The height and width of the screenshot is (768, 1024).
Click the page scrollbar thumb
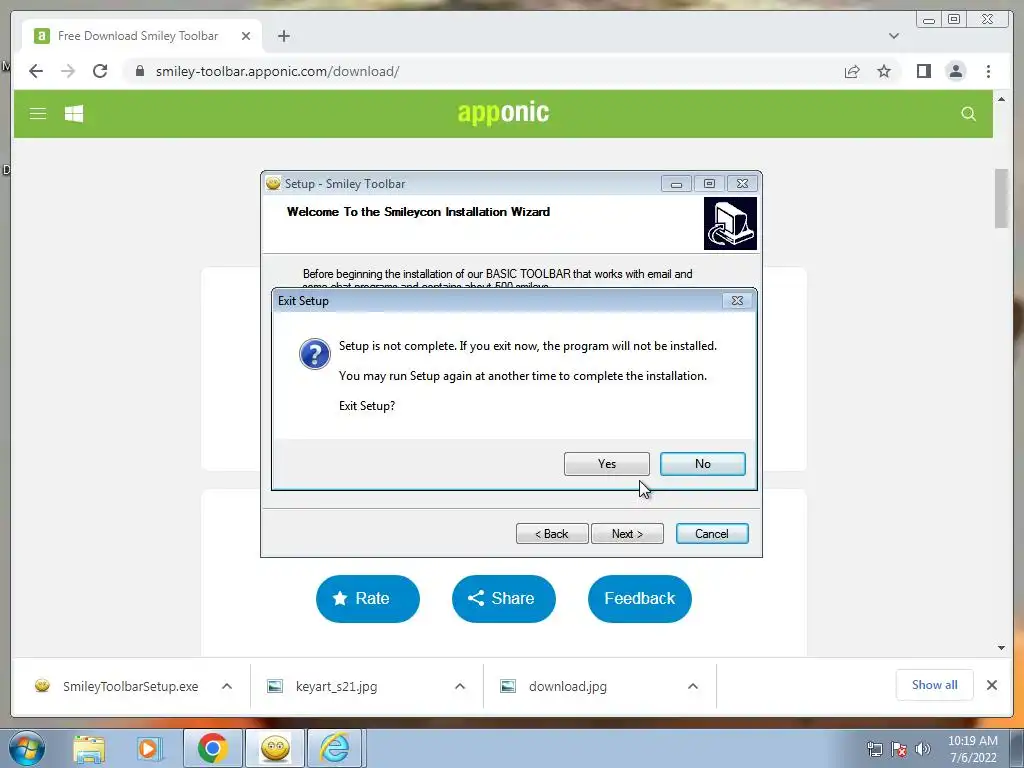(x=1001, y=199)
